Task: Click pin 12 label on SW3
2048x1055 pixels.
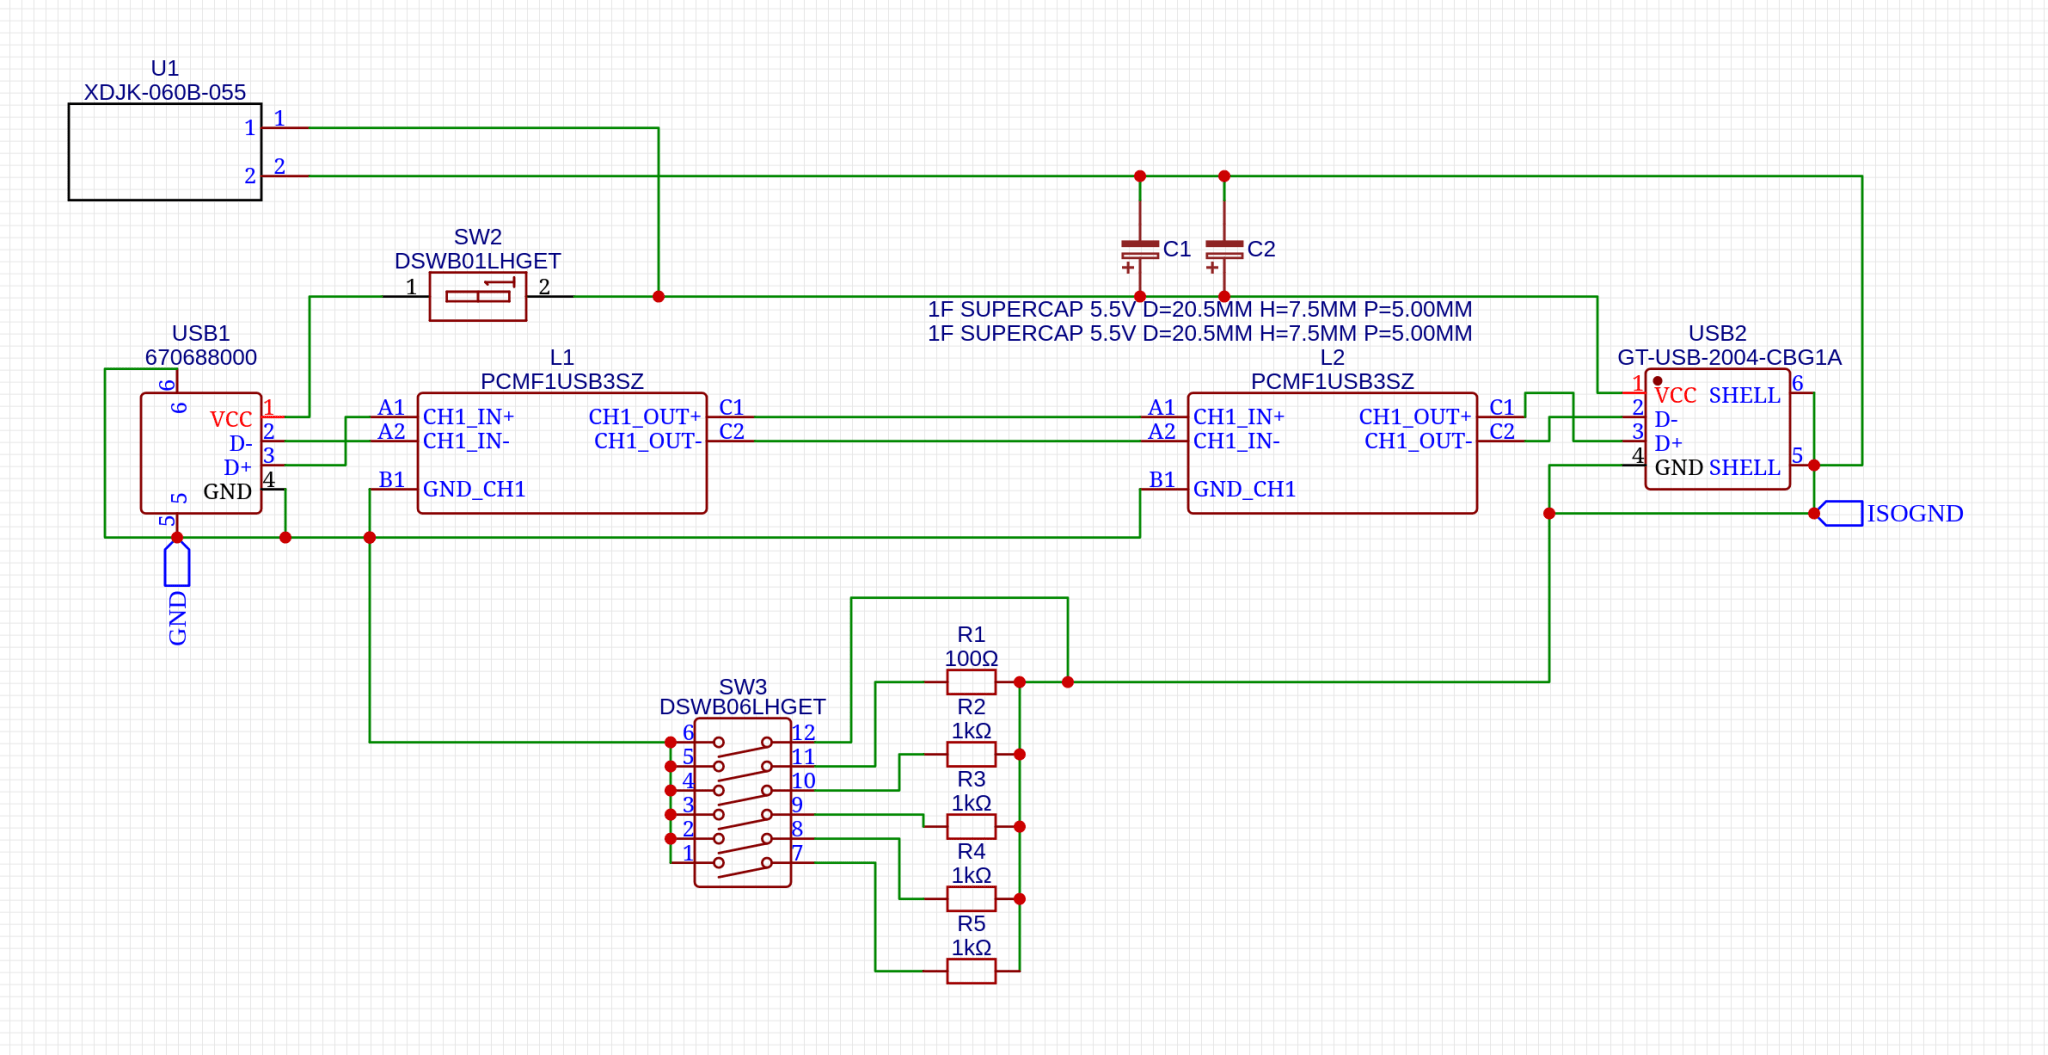Action: pyautogui.click(x=804, y=733)
